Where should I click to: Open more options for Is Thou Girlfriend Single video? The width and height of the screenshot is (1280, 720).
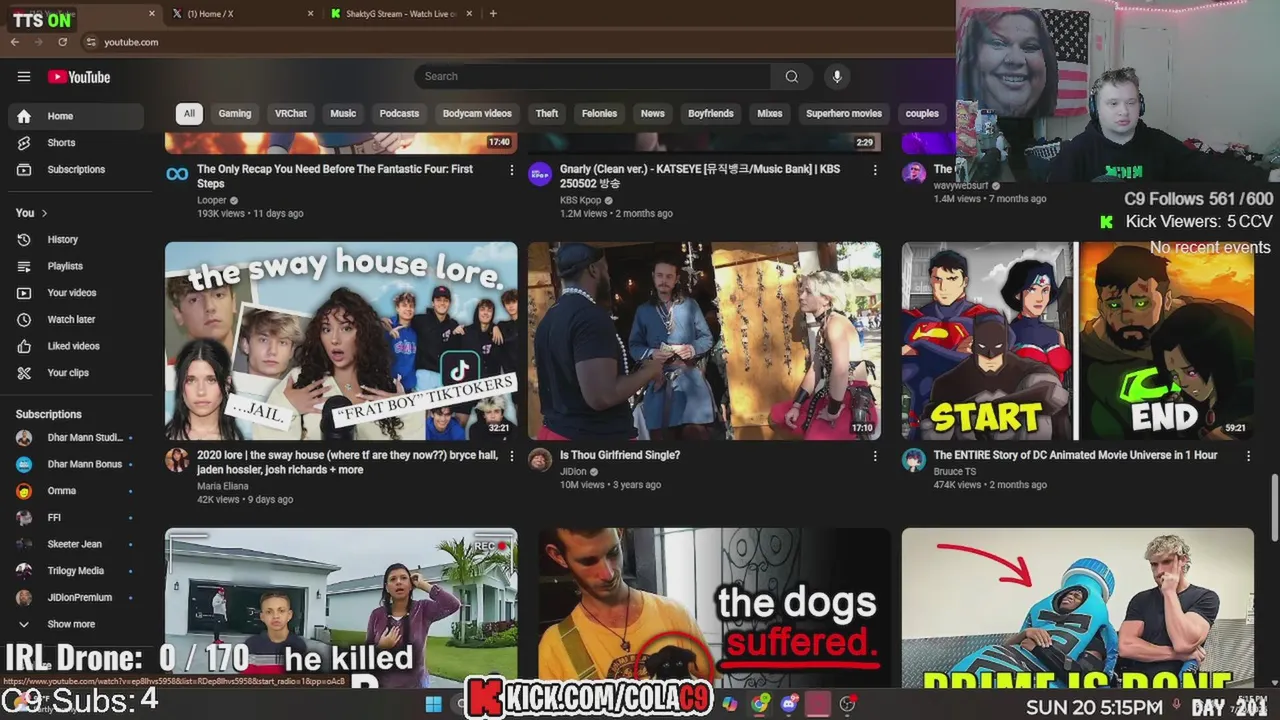(x=875, y=456)
